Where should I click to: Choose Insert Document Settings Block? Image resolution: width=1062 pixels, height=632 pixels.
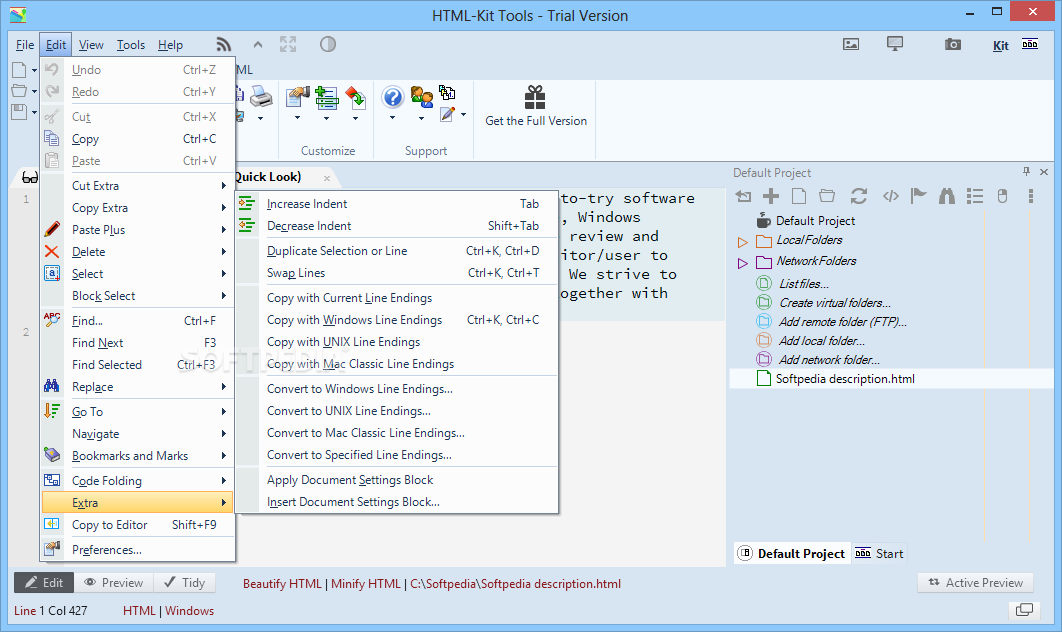[397, 502]
